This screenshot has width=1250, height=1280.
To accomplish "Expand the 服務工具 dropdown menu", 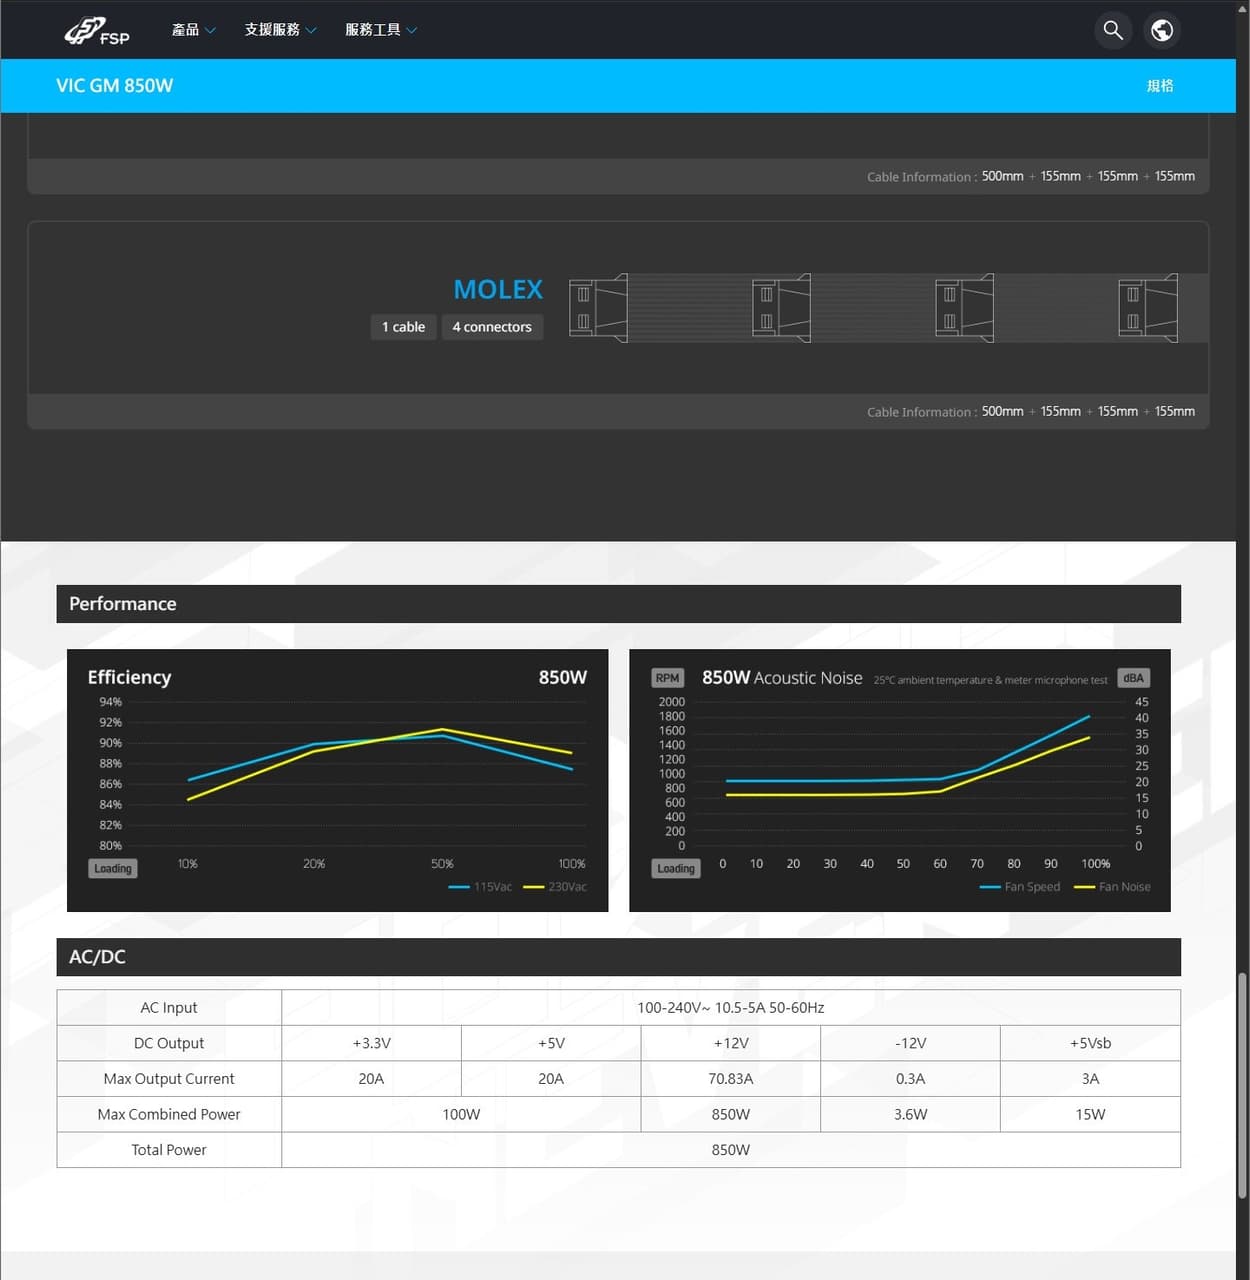I will (x=381, y=30).
